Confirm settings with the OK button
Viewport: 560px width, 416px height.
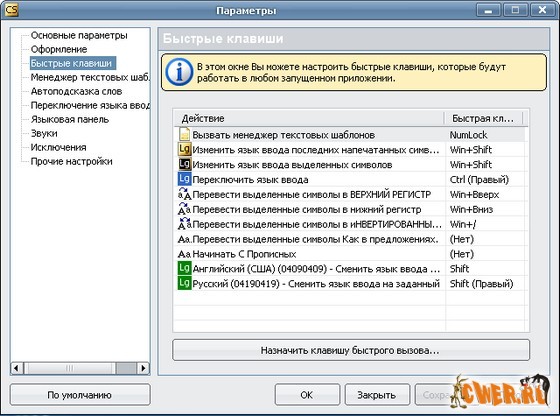[307, 395]
